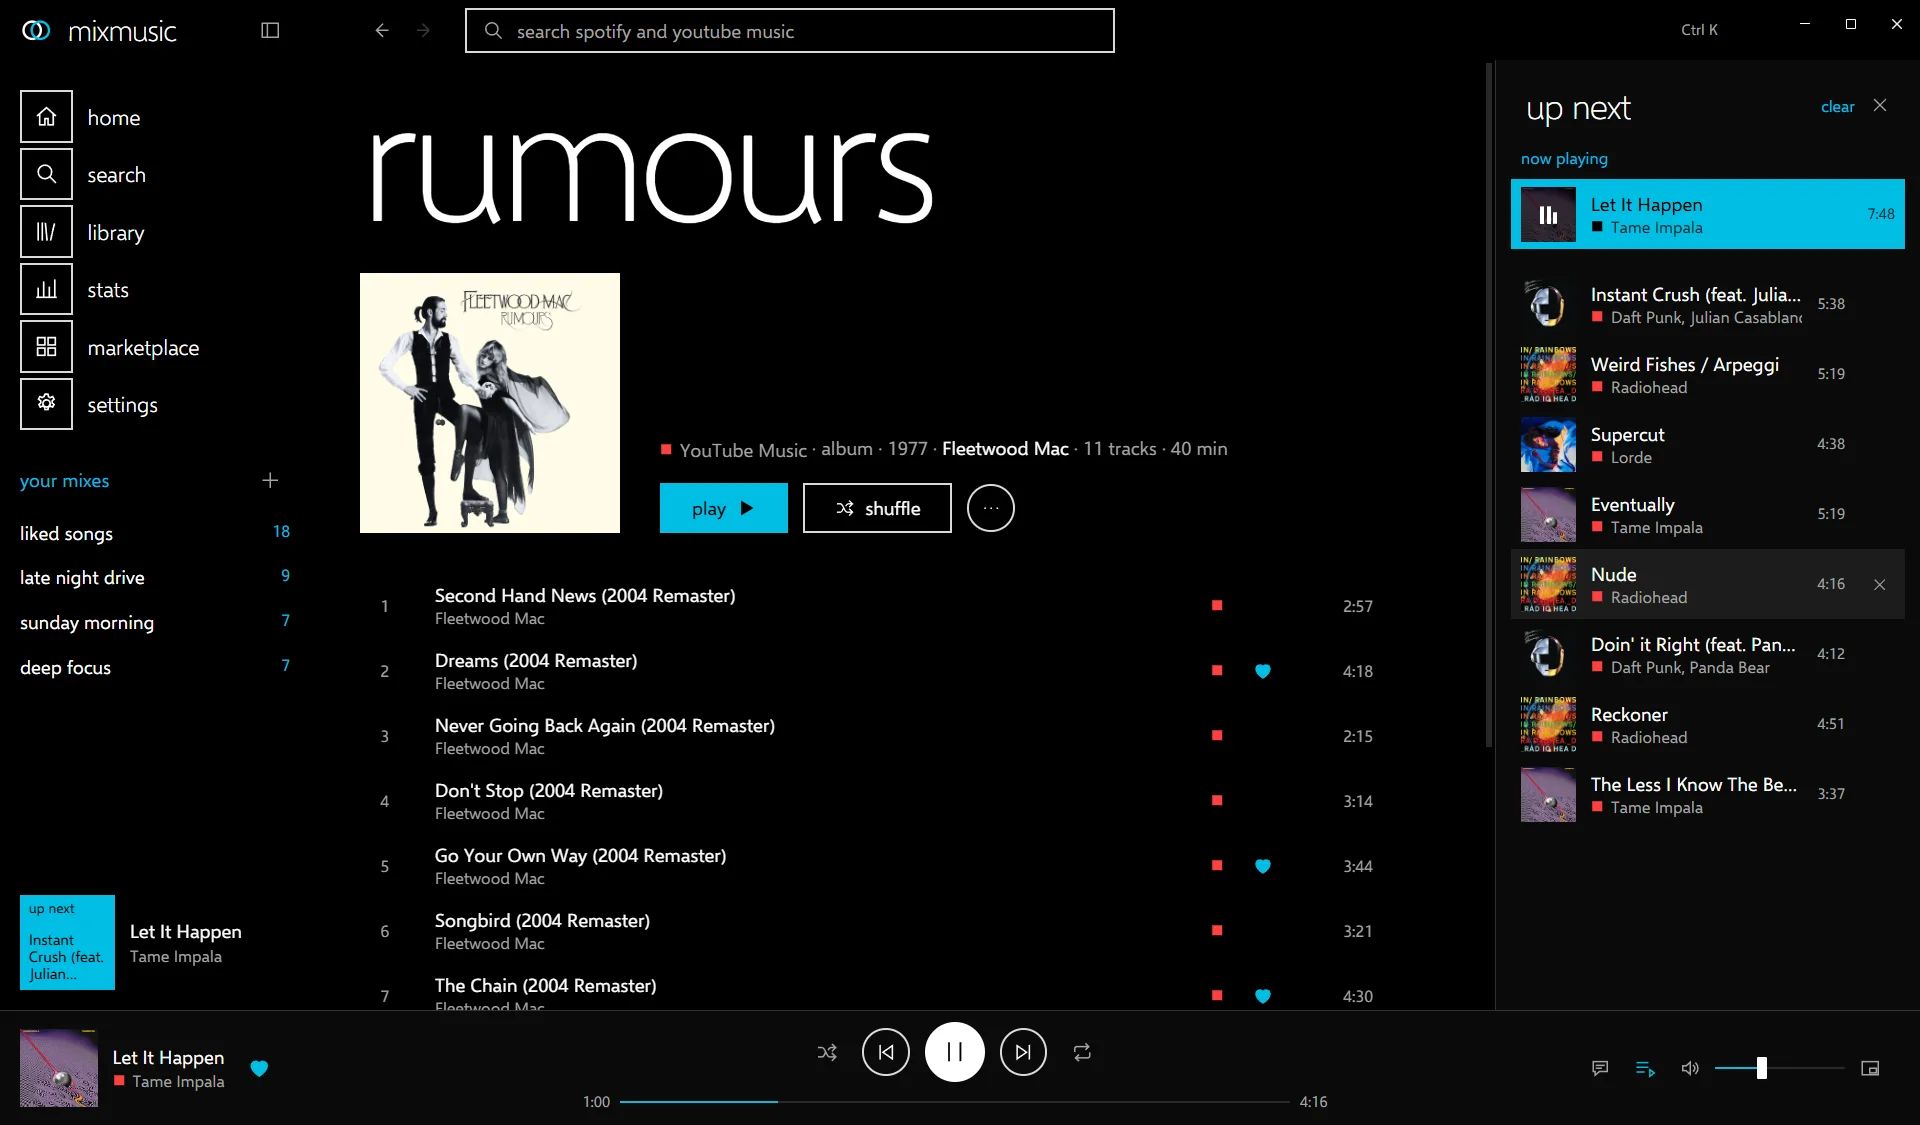Open the sunday morning mix
Screen dimensions: 1920x1125
pyautogui.click(x=155, y=622)
